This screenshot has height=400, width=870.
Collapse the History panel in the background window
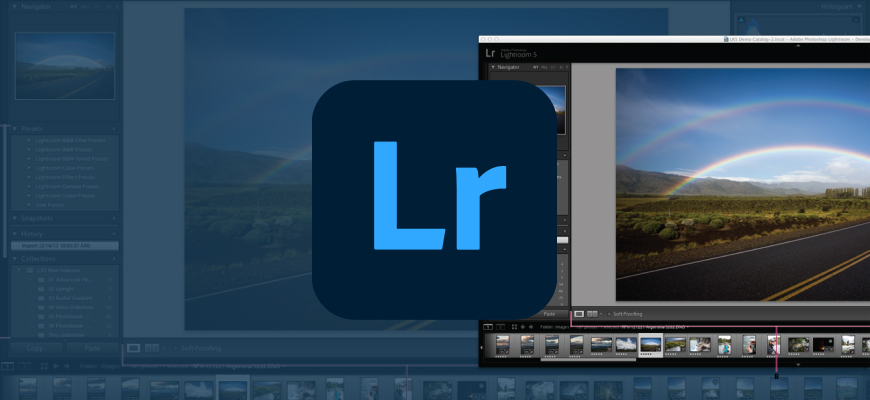tap(15, 234)
